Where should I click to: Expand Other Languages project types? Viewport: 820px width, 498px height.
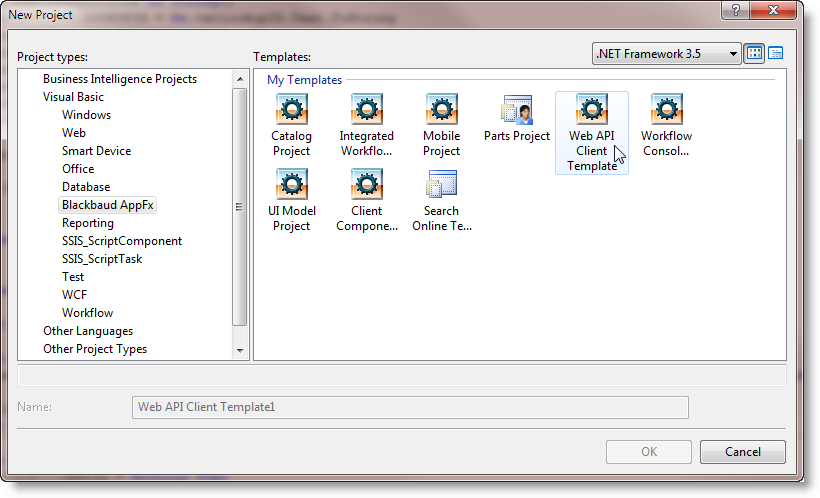(x=88, y=331)
